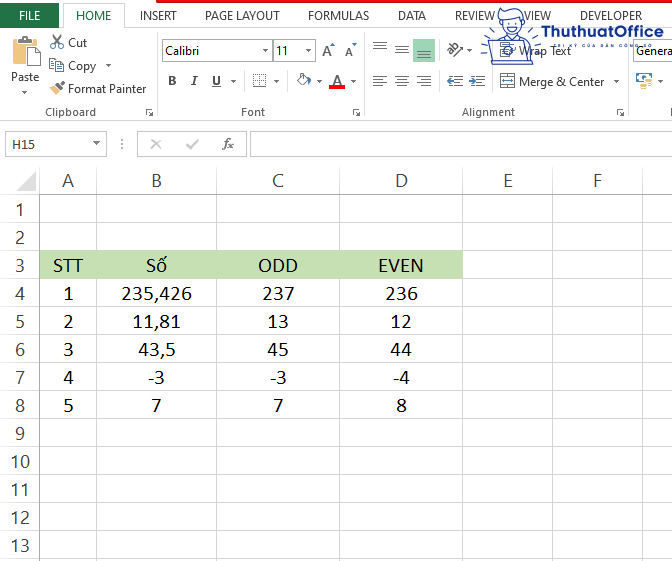
Task: Apply cell borders with the Borders icon
Action: point(259,81)
